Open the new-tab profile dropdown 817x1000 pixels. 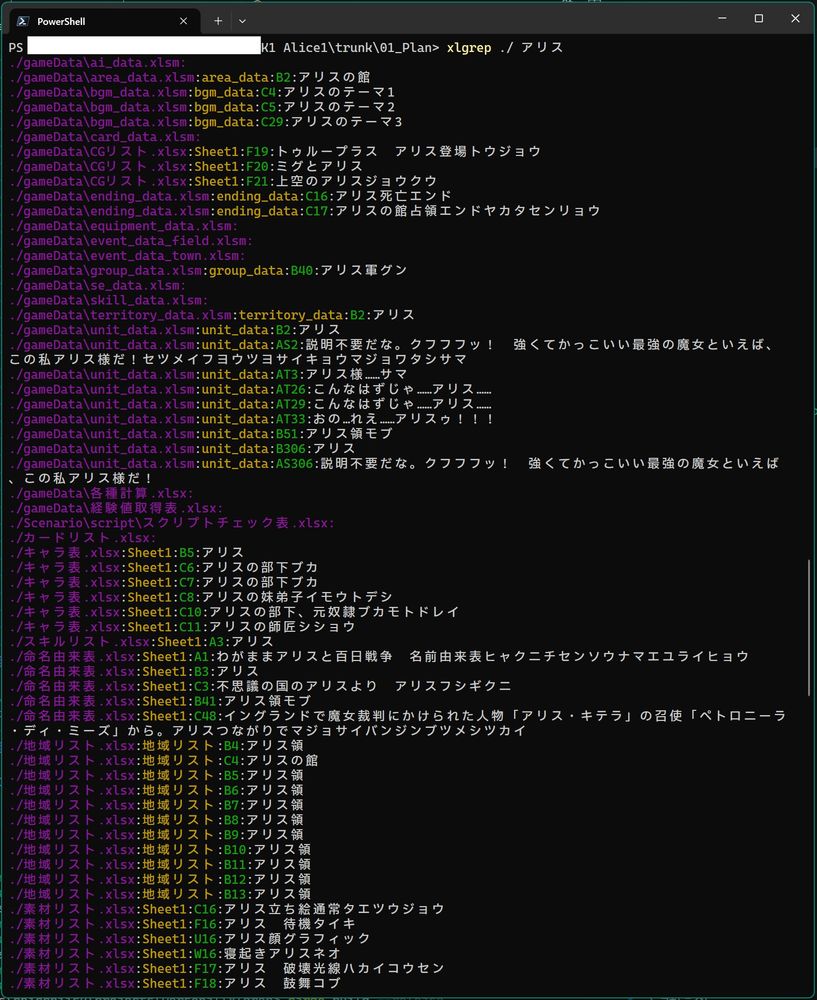[x=242, y=21]
